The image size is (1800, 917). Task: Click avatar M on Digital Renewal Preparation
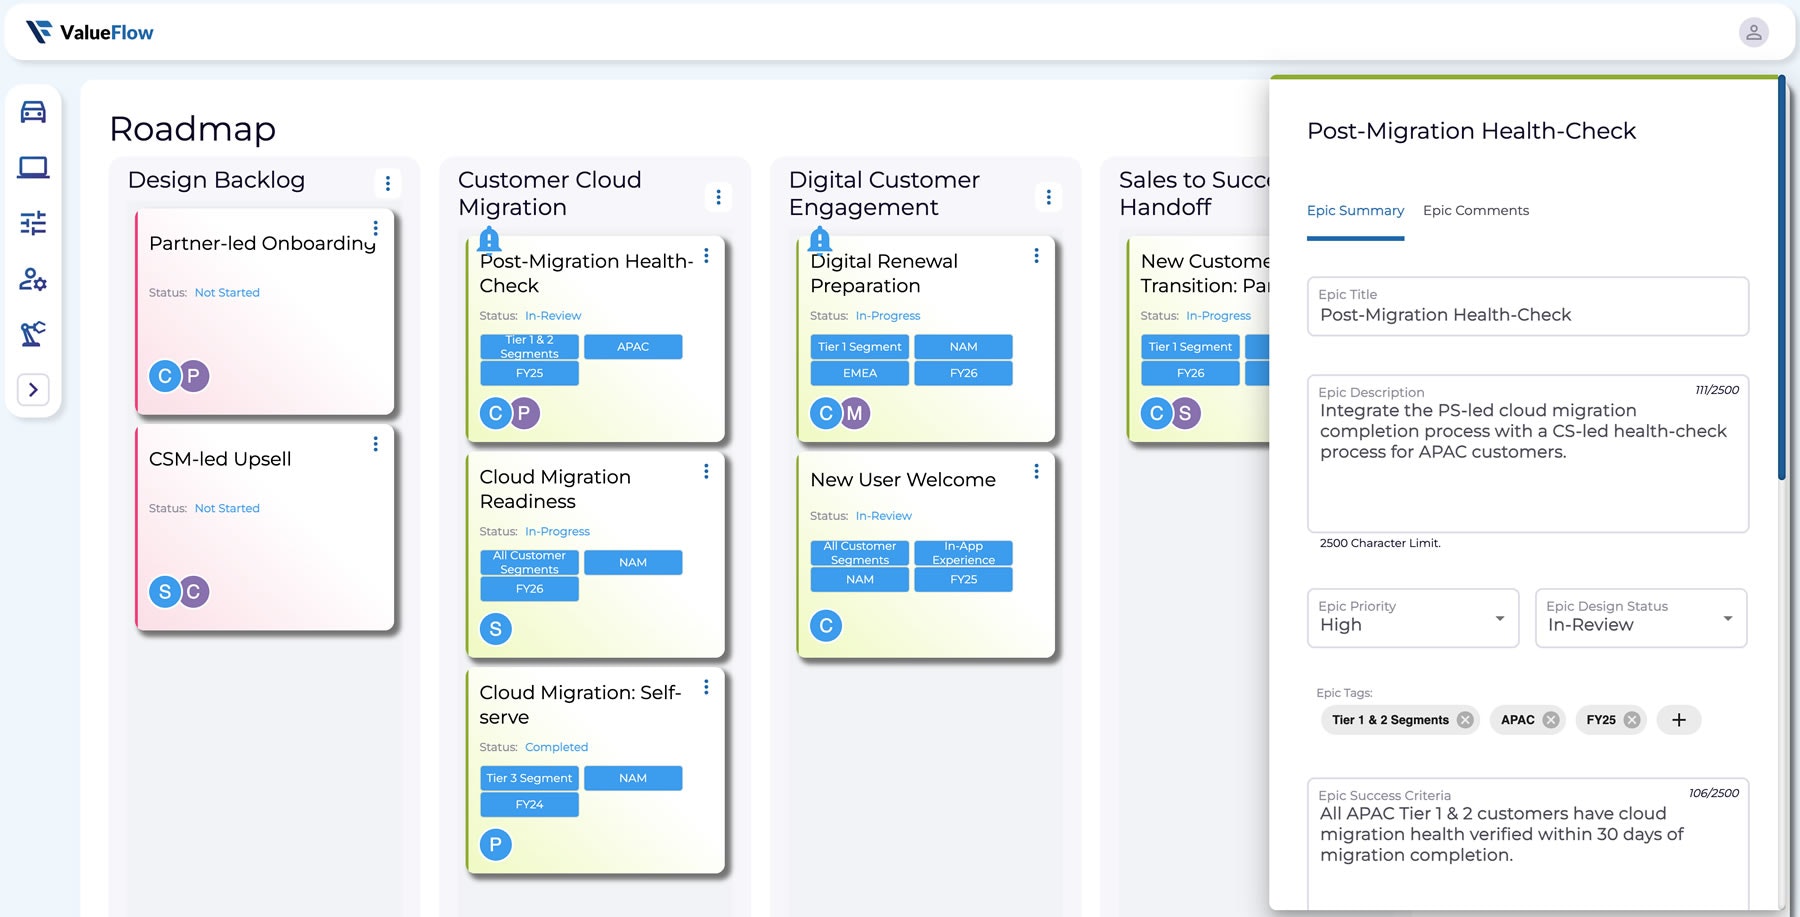855,413
